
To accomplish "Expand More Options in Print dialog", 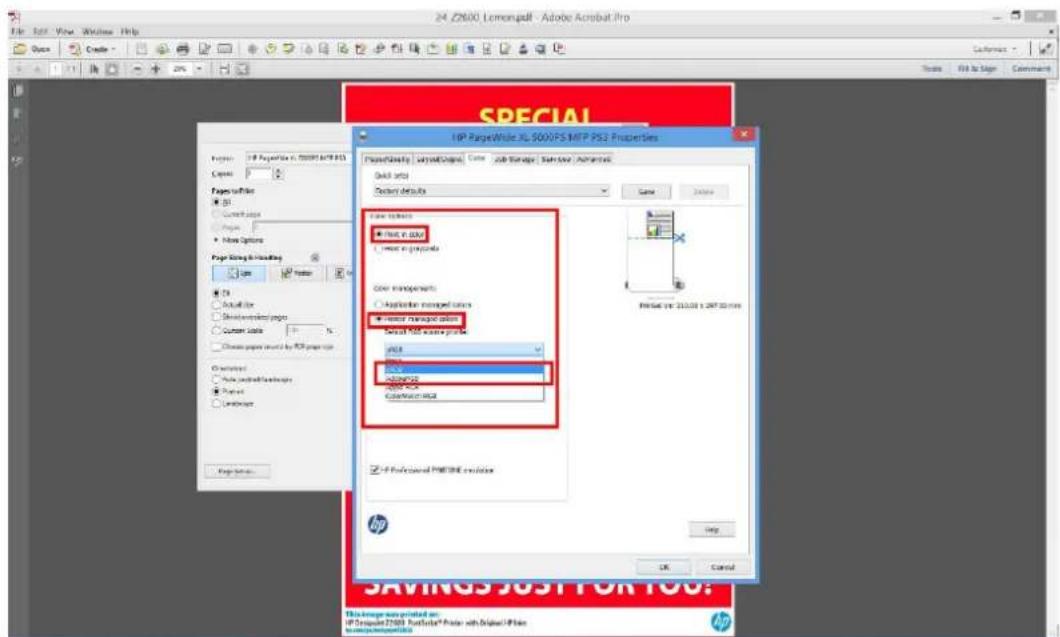I will (x=239, y=240).
